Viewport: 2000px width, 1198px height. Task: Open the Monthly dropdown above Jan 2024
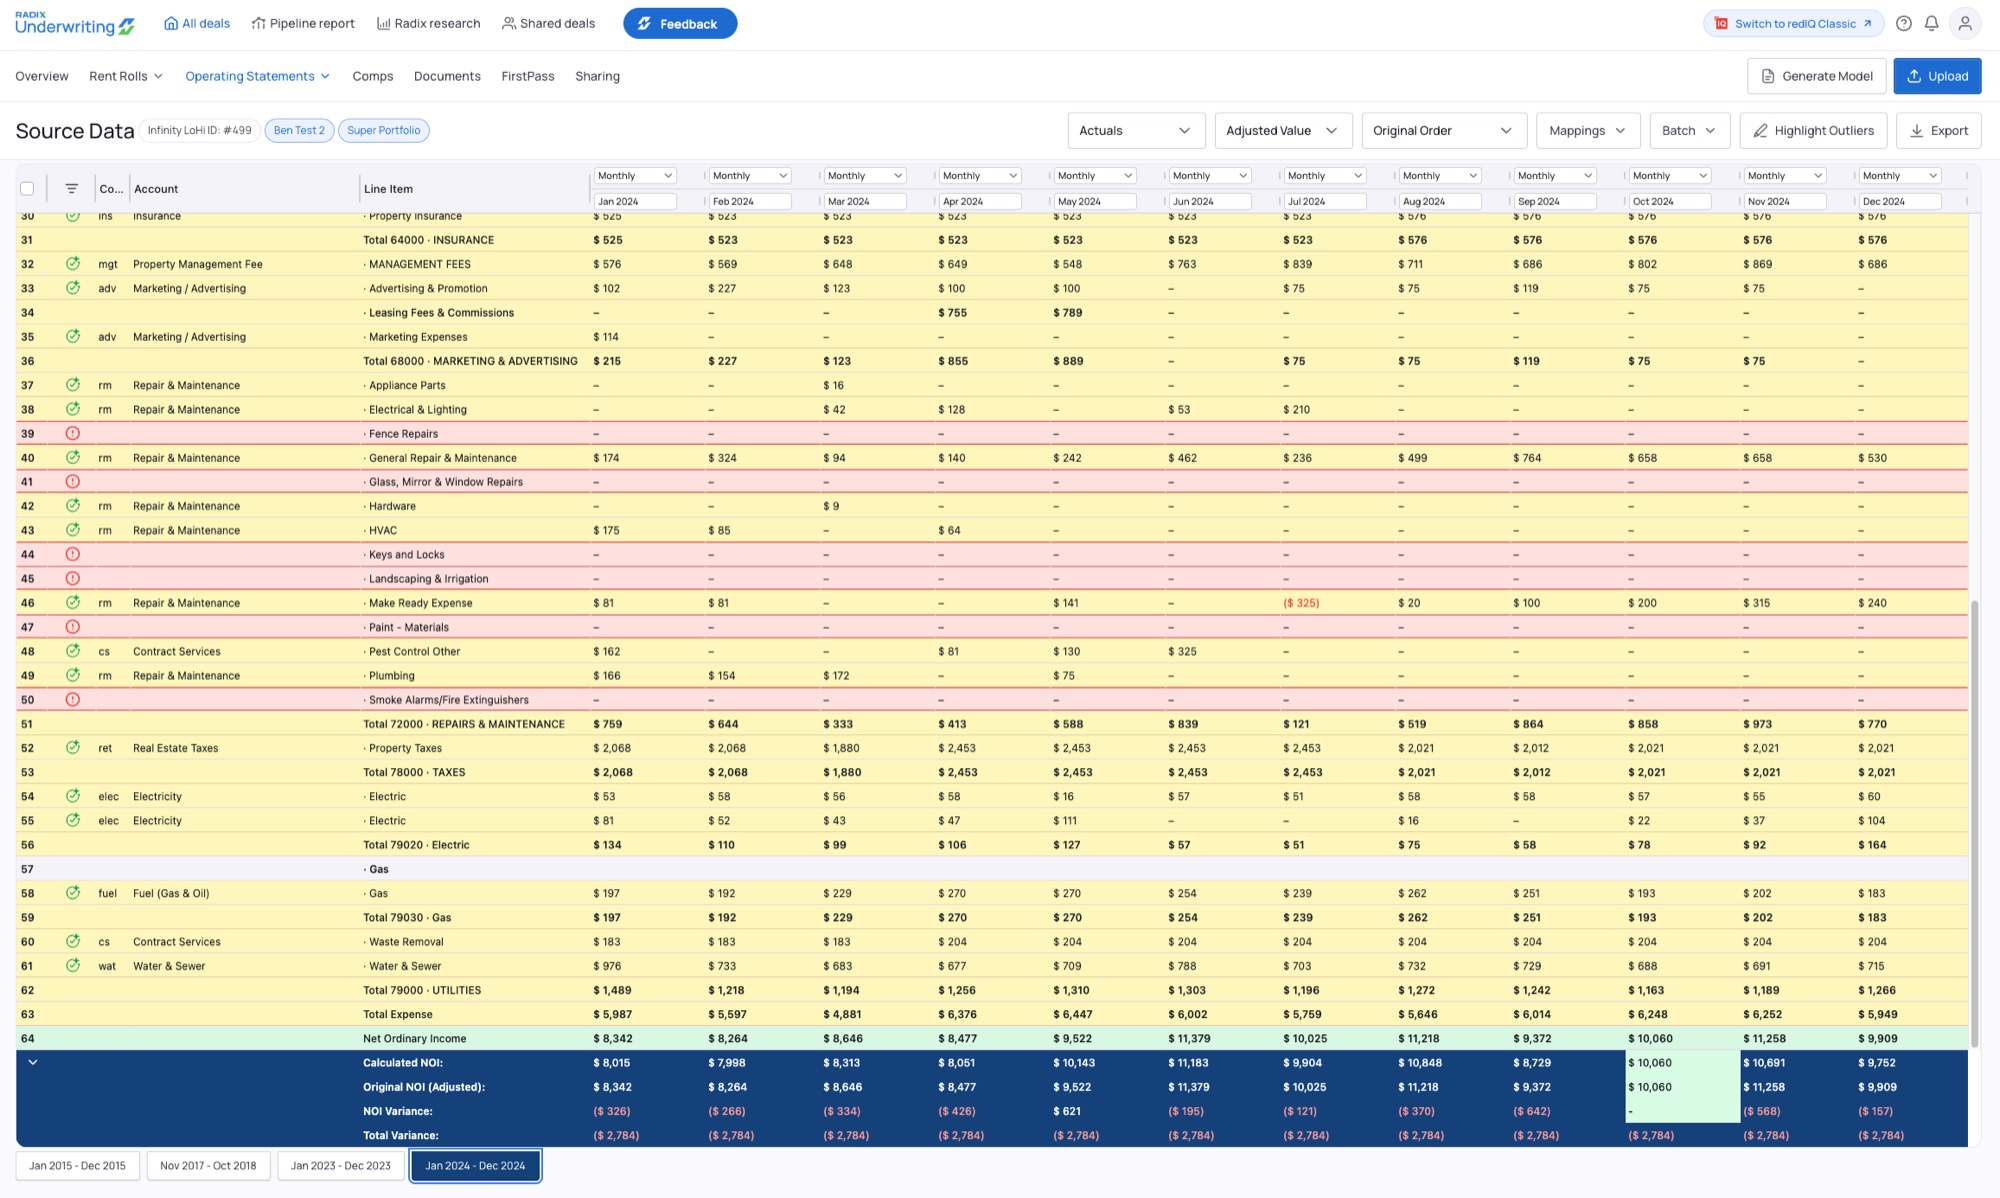(635, 175)
